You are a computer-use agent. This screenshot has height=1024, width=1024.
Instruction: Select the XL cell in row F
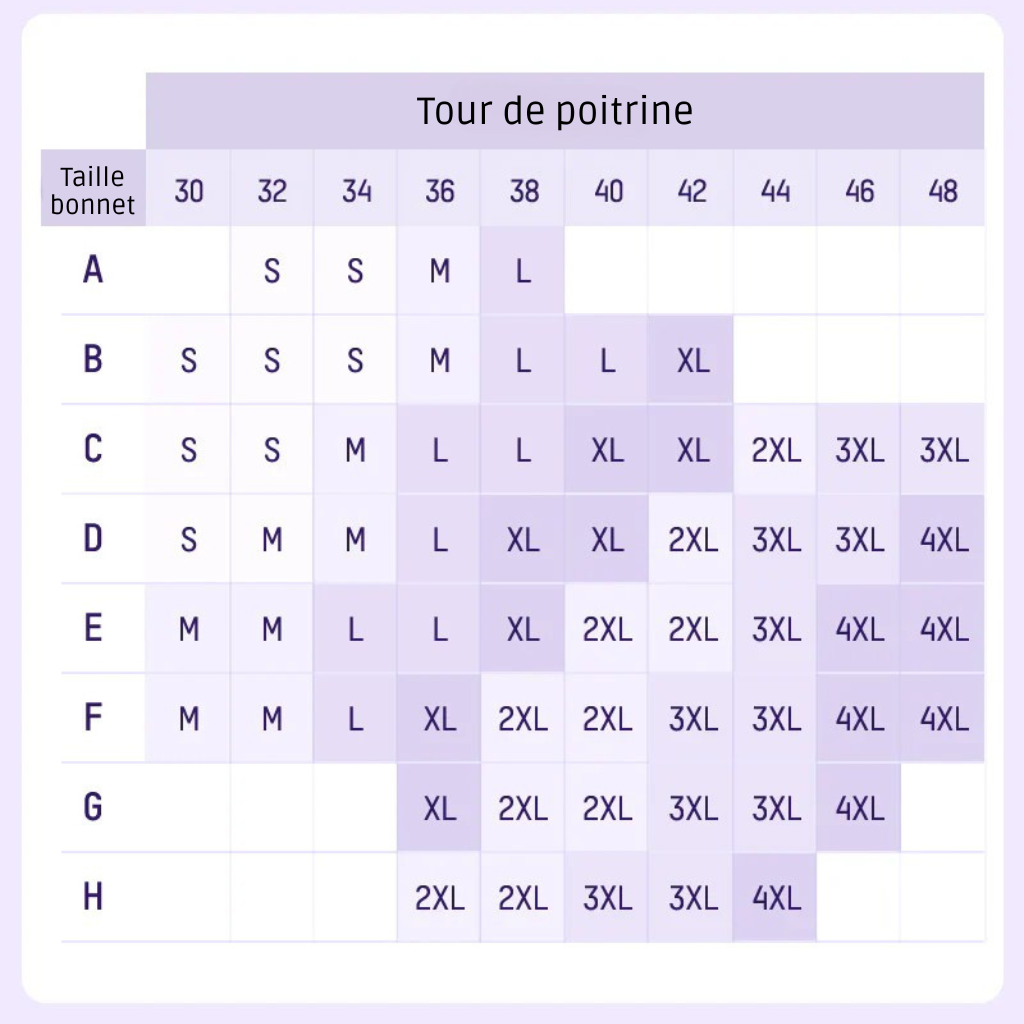[x=439, y=719]
